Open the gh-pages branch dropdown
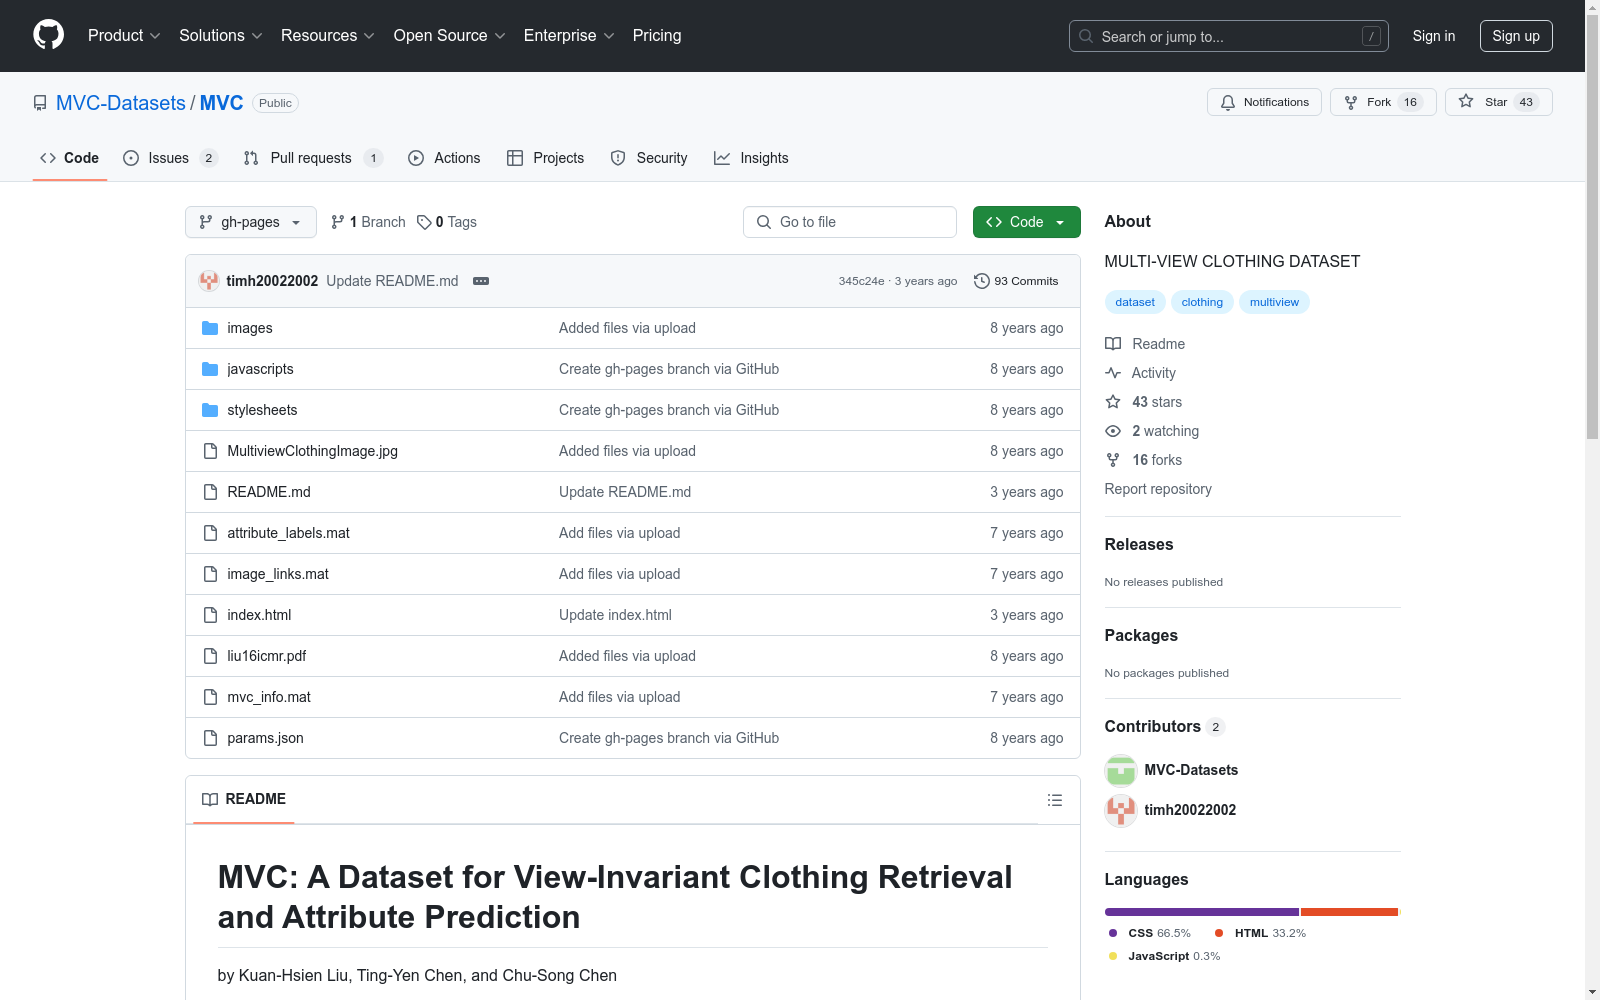 251,222
